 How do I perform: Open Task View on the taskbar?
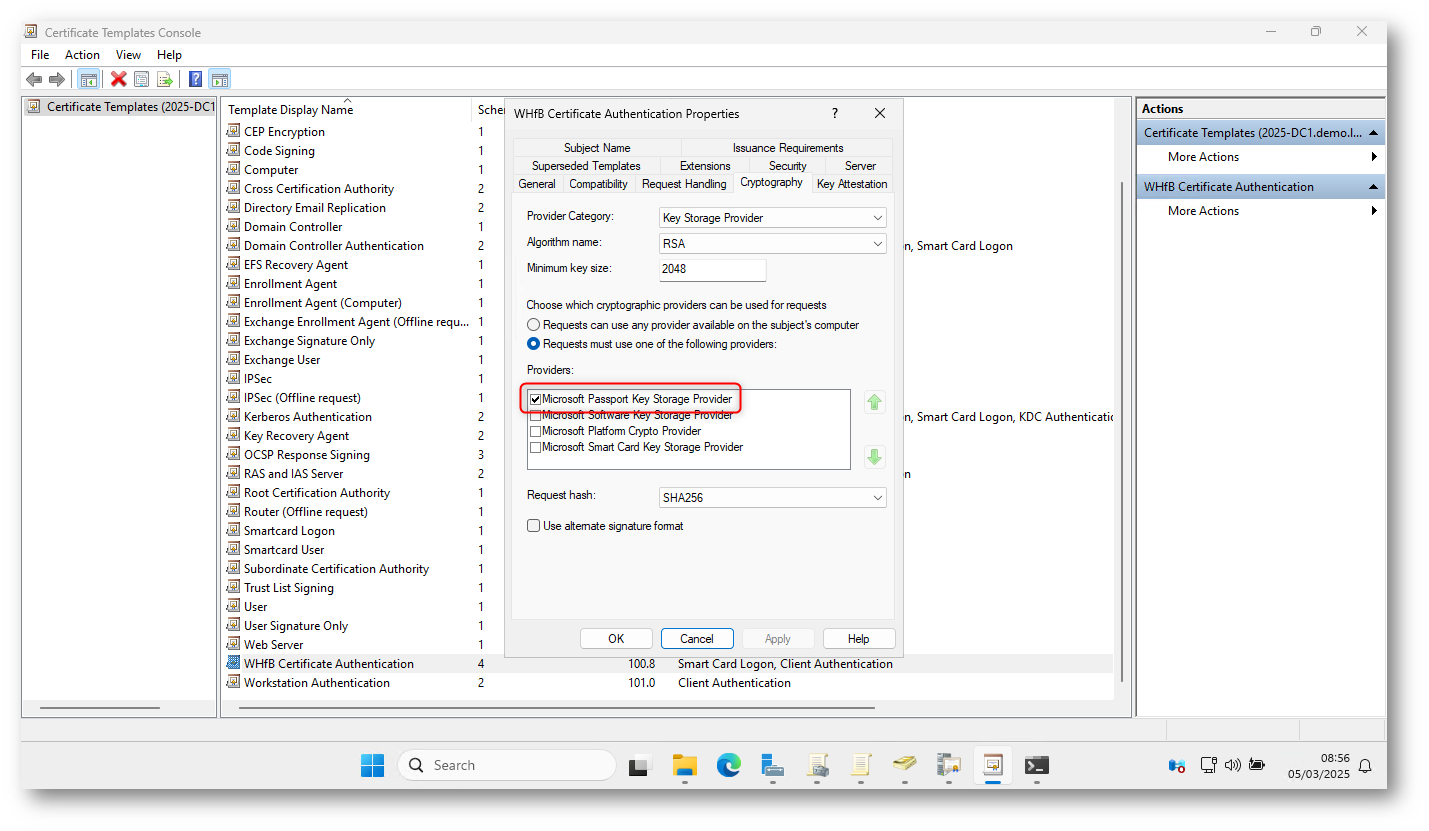(638, 766)
